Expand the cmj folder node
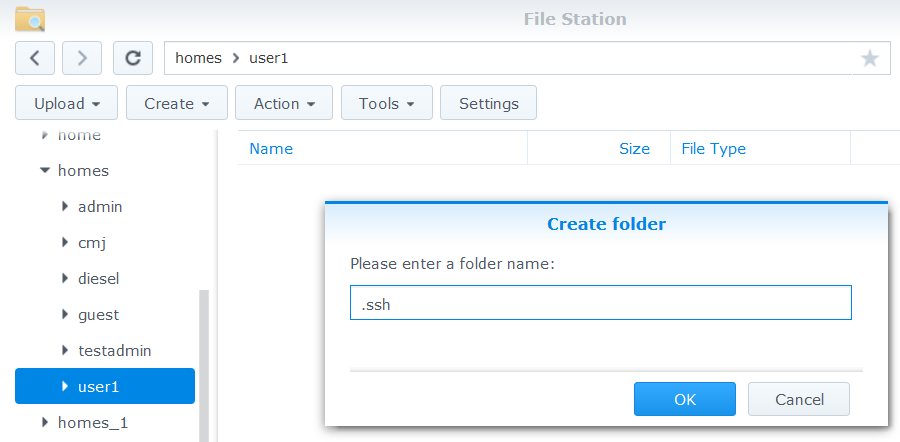The image size is (900, 442). tap(65, 242)
